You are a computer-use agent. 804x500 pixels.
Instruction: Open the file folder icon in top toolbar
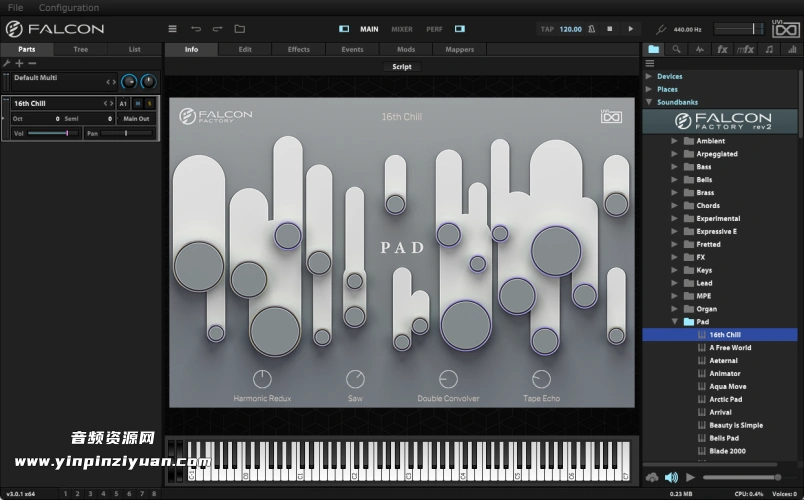pos(239,29)
